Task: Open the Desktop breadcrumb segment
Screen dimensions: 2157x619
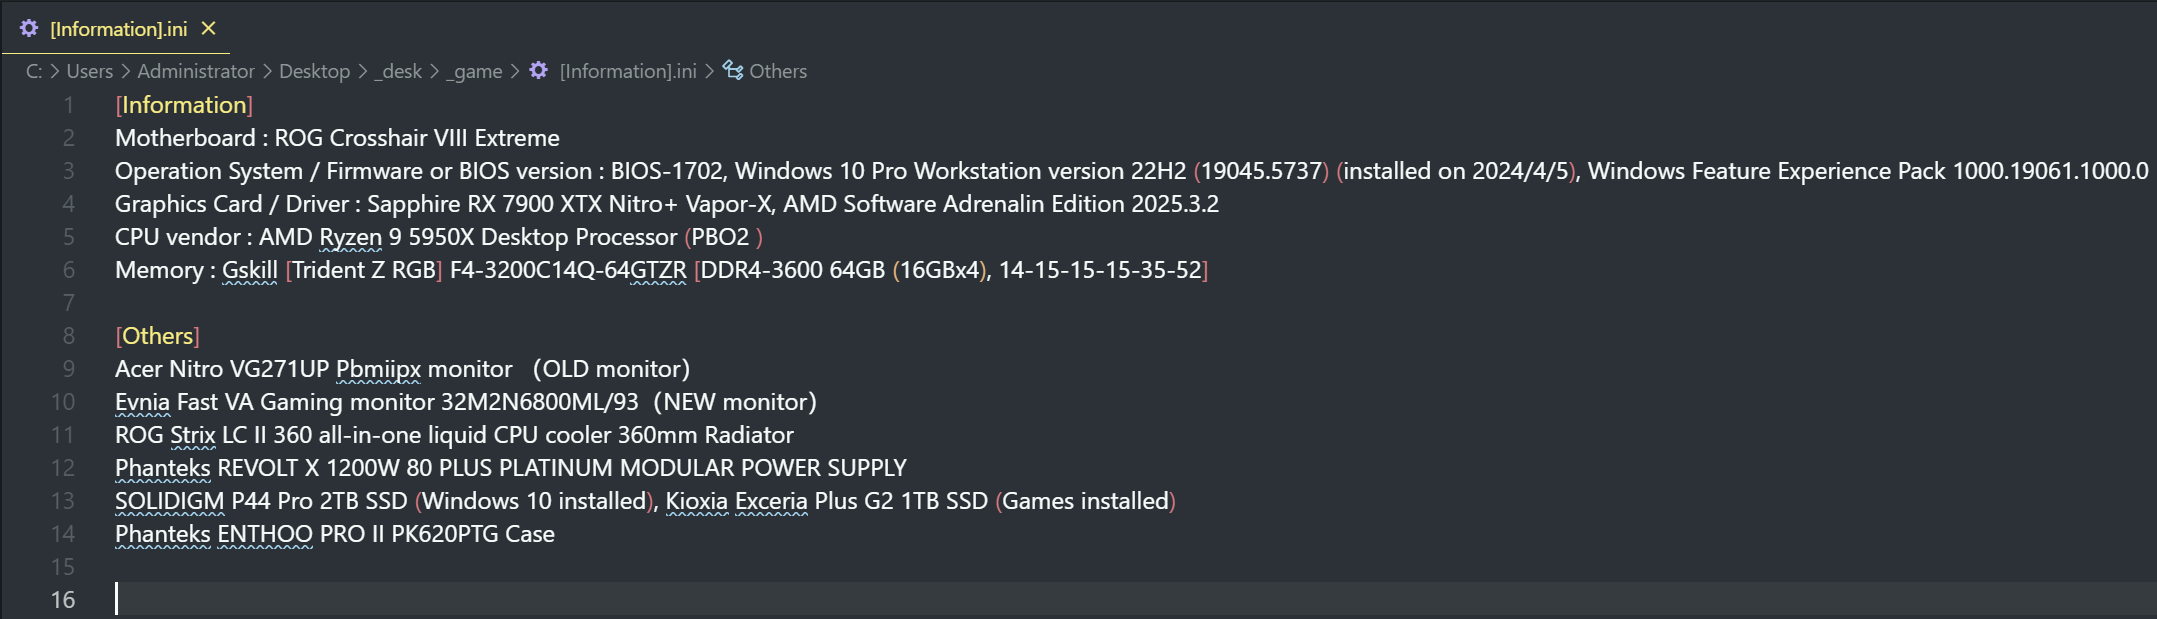Action: coord(314,71)
